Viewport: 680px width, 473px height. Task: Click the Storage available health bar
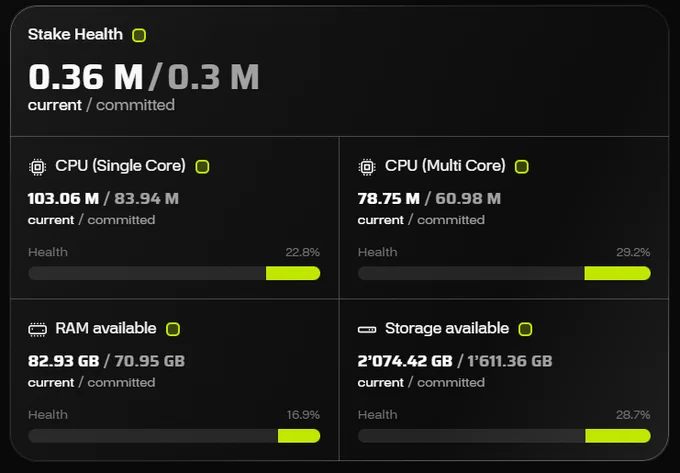pyautogui.click(x=504, y=436)
